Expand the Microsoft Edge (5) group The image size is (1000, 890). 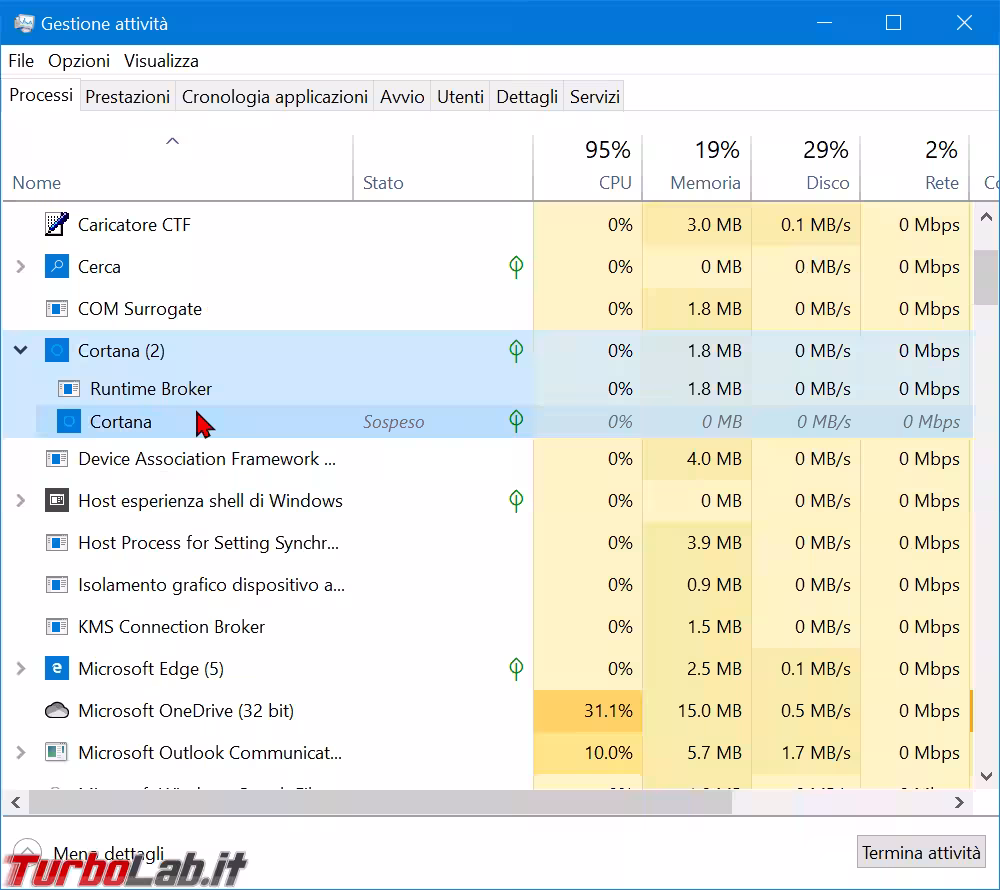tap(20, 669)
